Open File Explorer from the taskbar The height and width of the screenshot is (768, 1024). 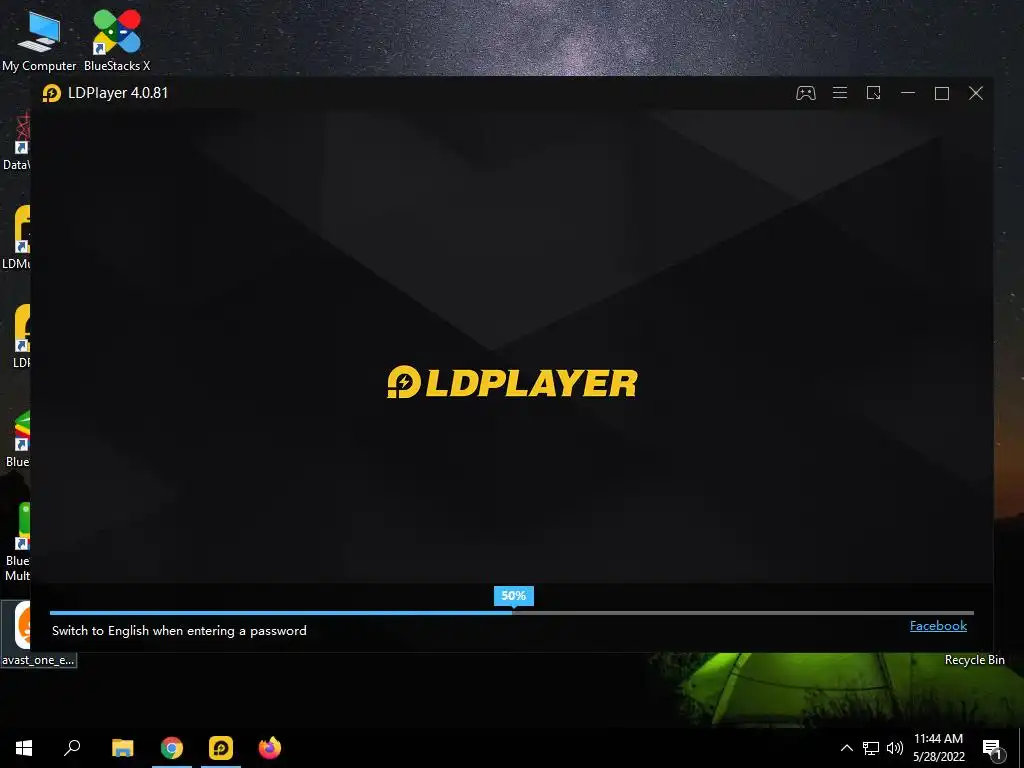coord(122,748)
